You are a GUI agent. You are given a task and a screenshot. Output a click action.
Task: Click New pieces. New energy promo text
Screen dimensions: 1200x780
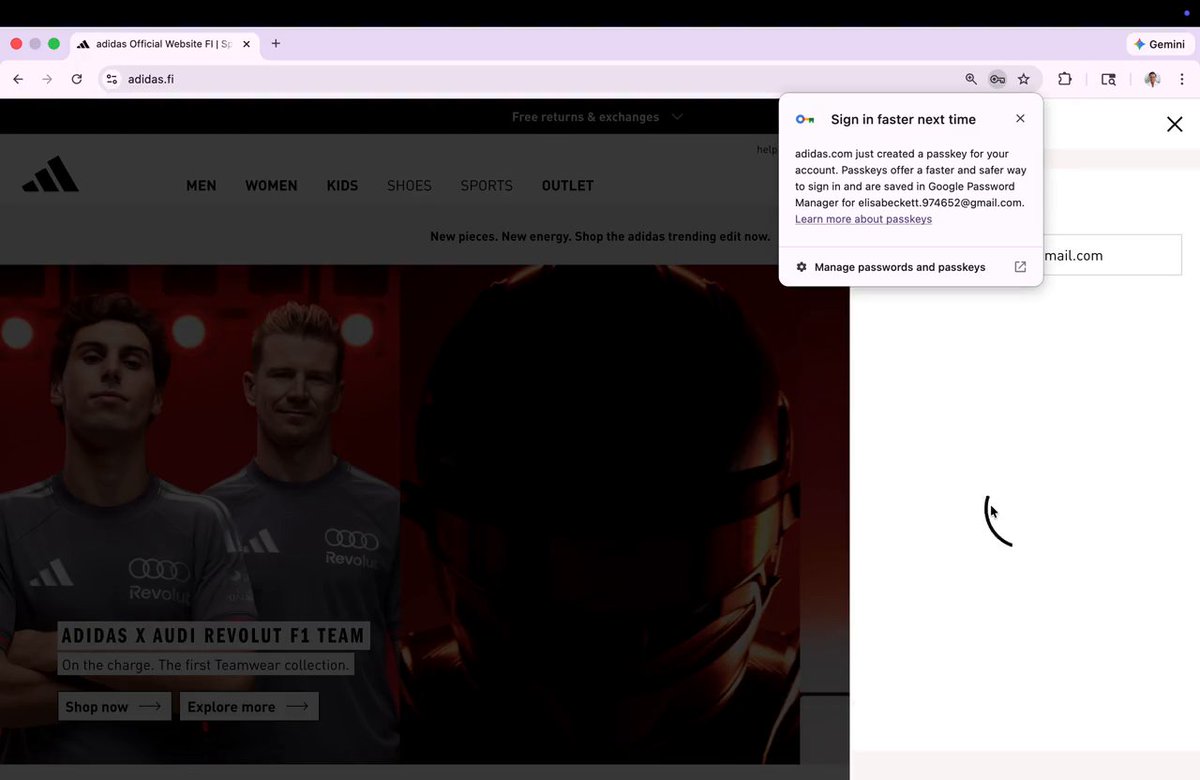(x=600, y=237)
